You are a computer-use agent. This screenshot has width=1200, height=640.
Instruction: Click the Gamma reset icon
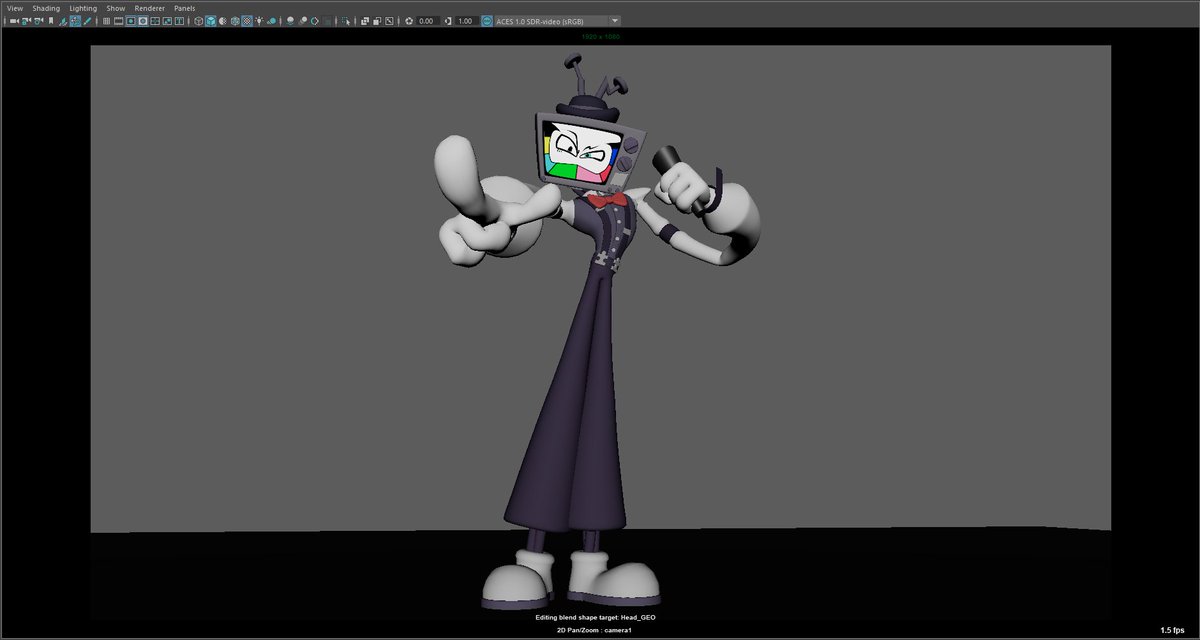click(448, 21)
